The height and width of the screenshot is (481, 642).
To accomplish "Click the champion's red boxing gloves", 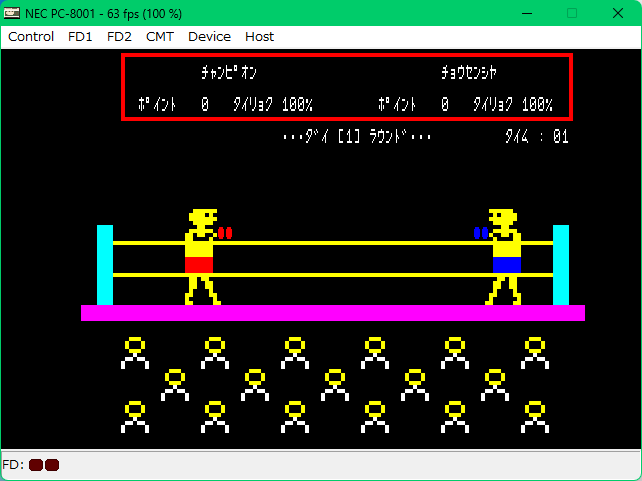I will point(225,233).
